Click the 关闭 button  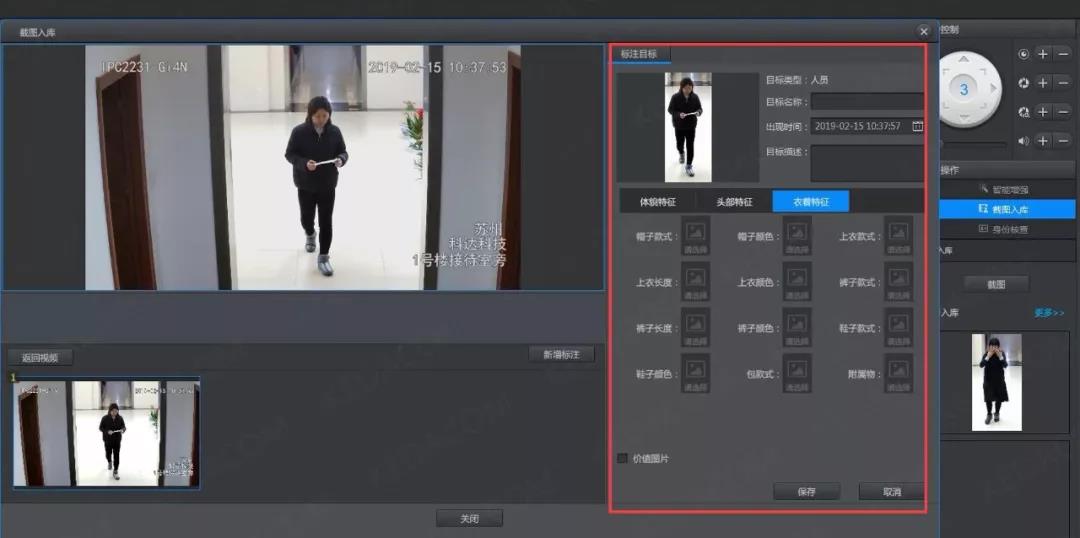(x=470, y=519)
